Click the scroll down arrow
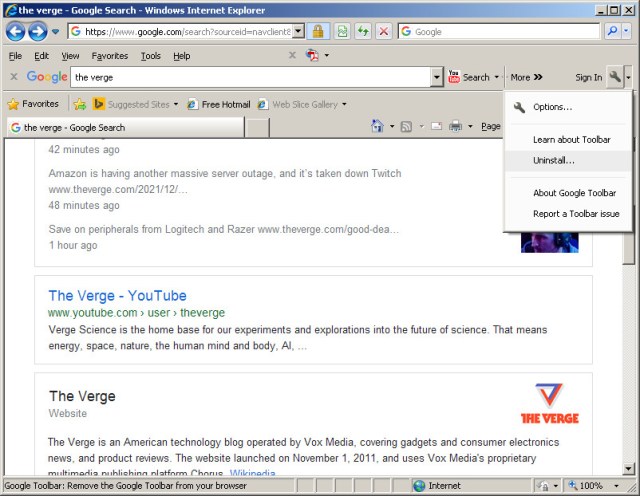Image resolution: width=640 pixels, height=496 pixels. click(628, 468)
